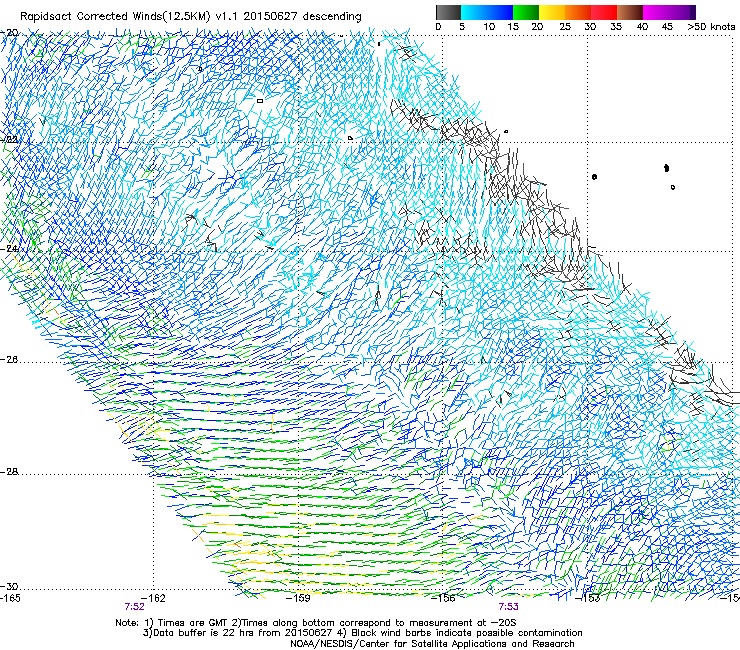Select the longitude label '-156'
This screenshot has width=740, height=650.
click(x=443, y=598)
